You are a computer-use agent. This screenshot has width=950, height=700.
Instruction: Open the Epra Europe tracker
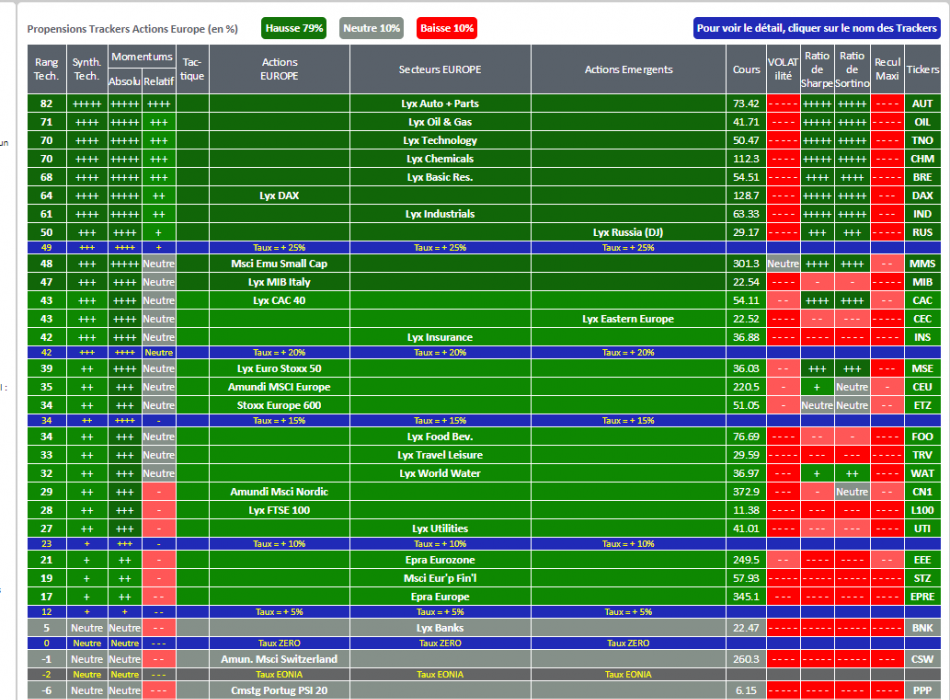coord(440,596)
